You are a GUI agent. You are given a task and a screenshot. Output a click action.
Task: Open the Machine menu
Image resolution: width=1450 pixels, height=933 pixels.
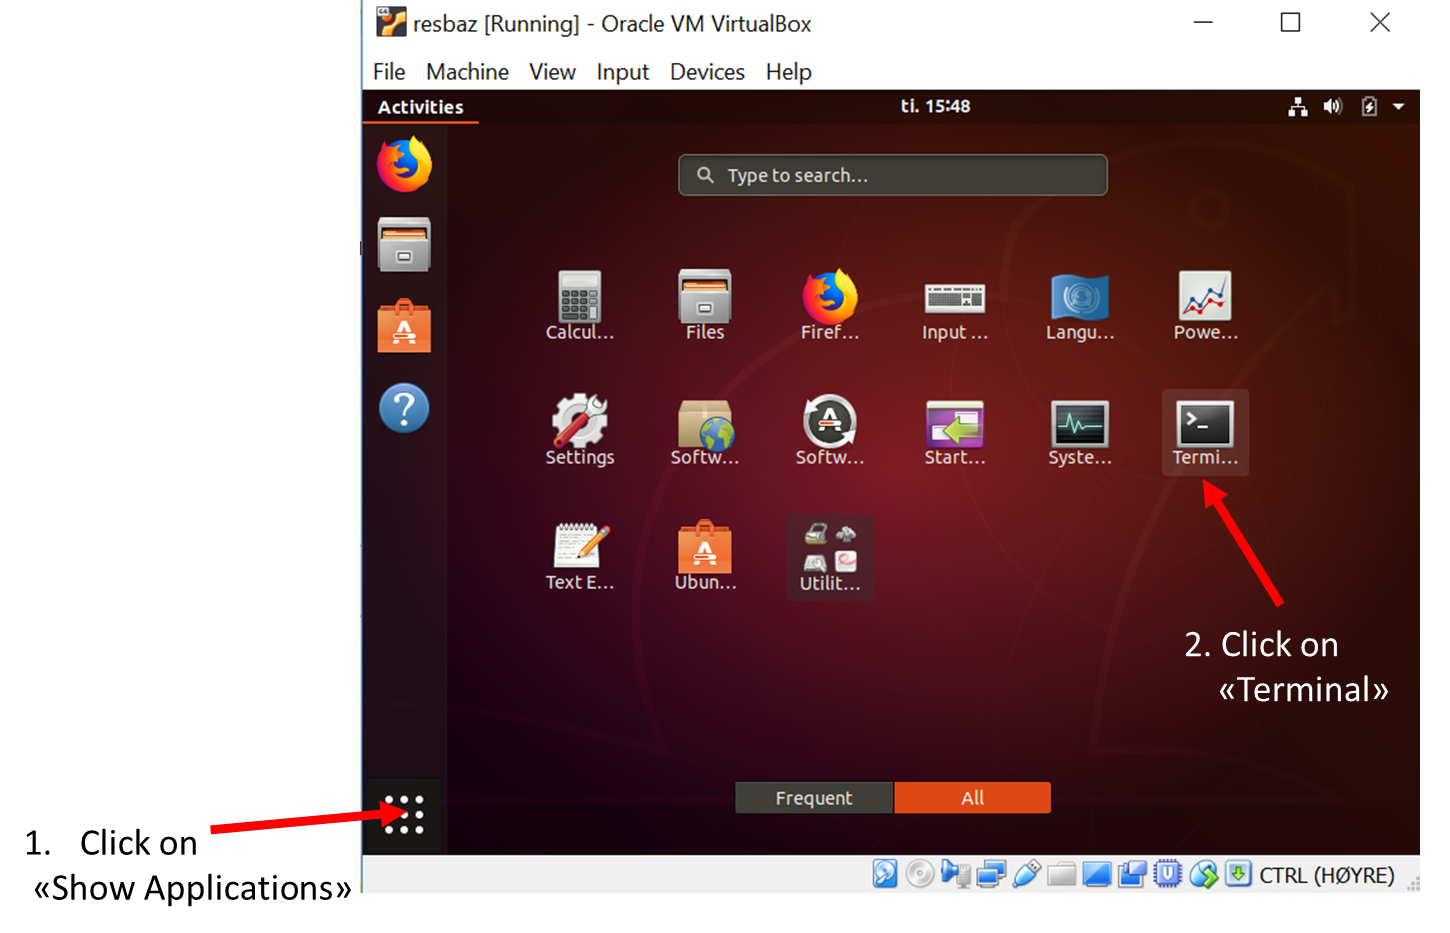click(467, 72)
